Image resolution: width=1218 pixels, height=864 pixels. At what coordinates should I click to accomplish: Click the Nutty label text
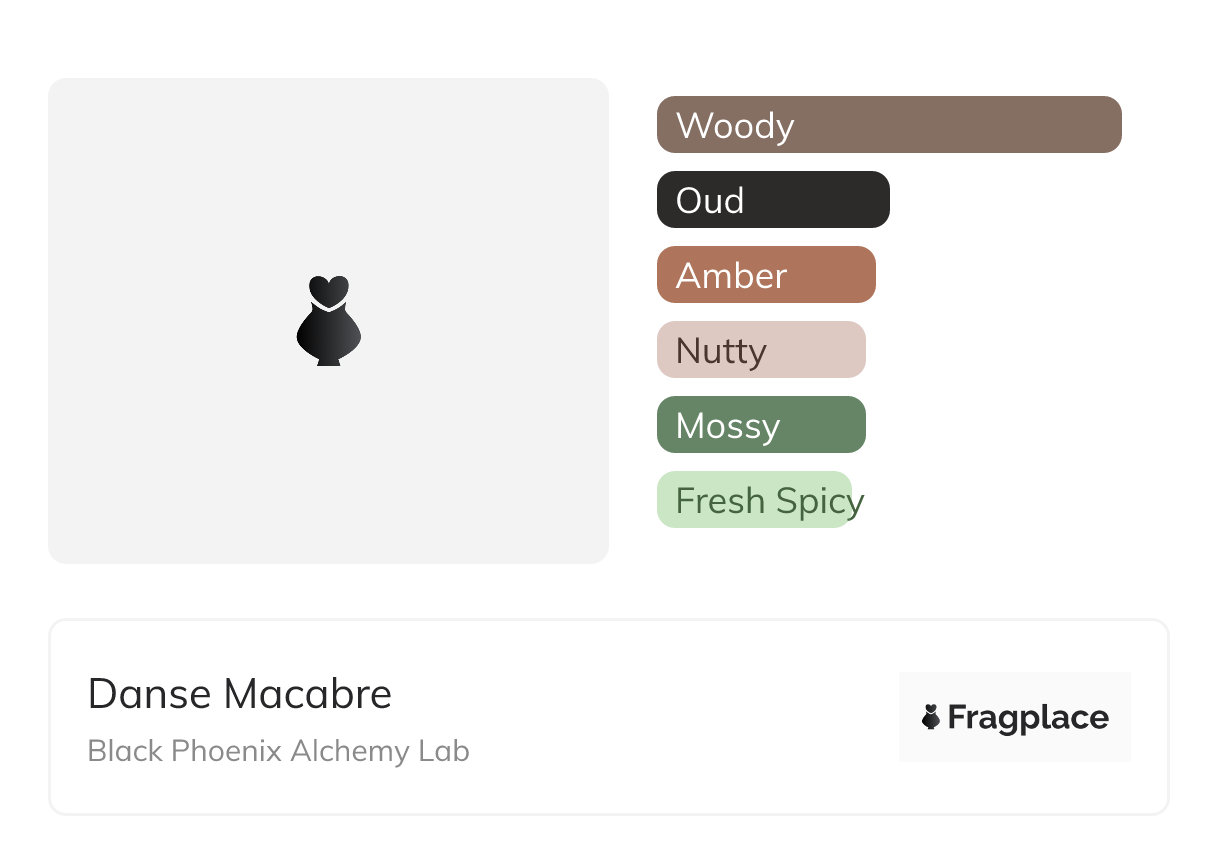pyautogui.click(x=721, y=351)
